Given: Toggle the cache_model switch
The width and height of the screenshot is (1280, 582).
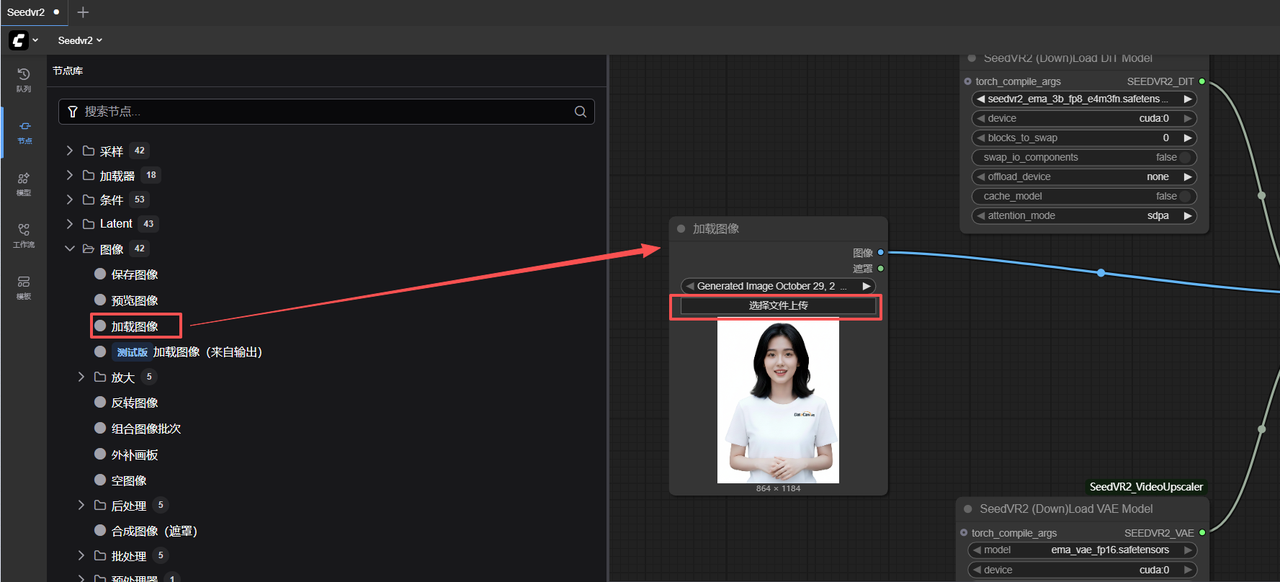Looking at the screenshot, I should 1186,196.
